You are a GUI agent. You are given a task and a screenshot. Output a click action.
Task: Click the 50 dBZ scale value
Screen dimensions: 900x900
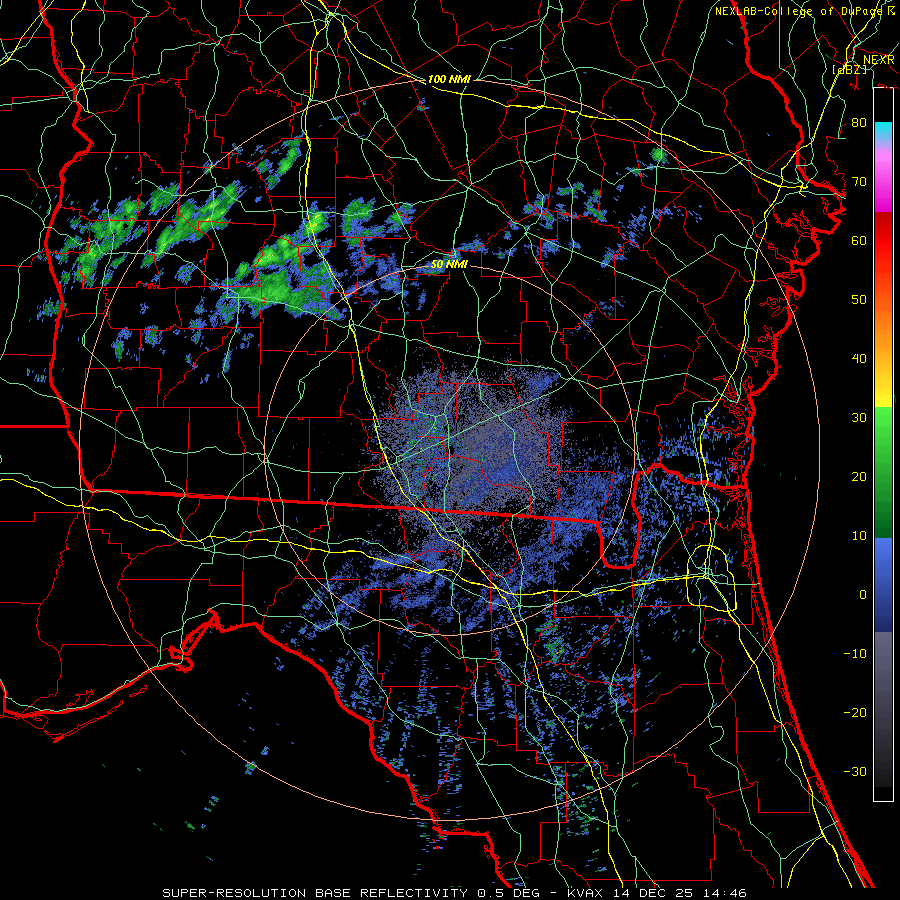859,300
